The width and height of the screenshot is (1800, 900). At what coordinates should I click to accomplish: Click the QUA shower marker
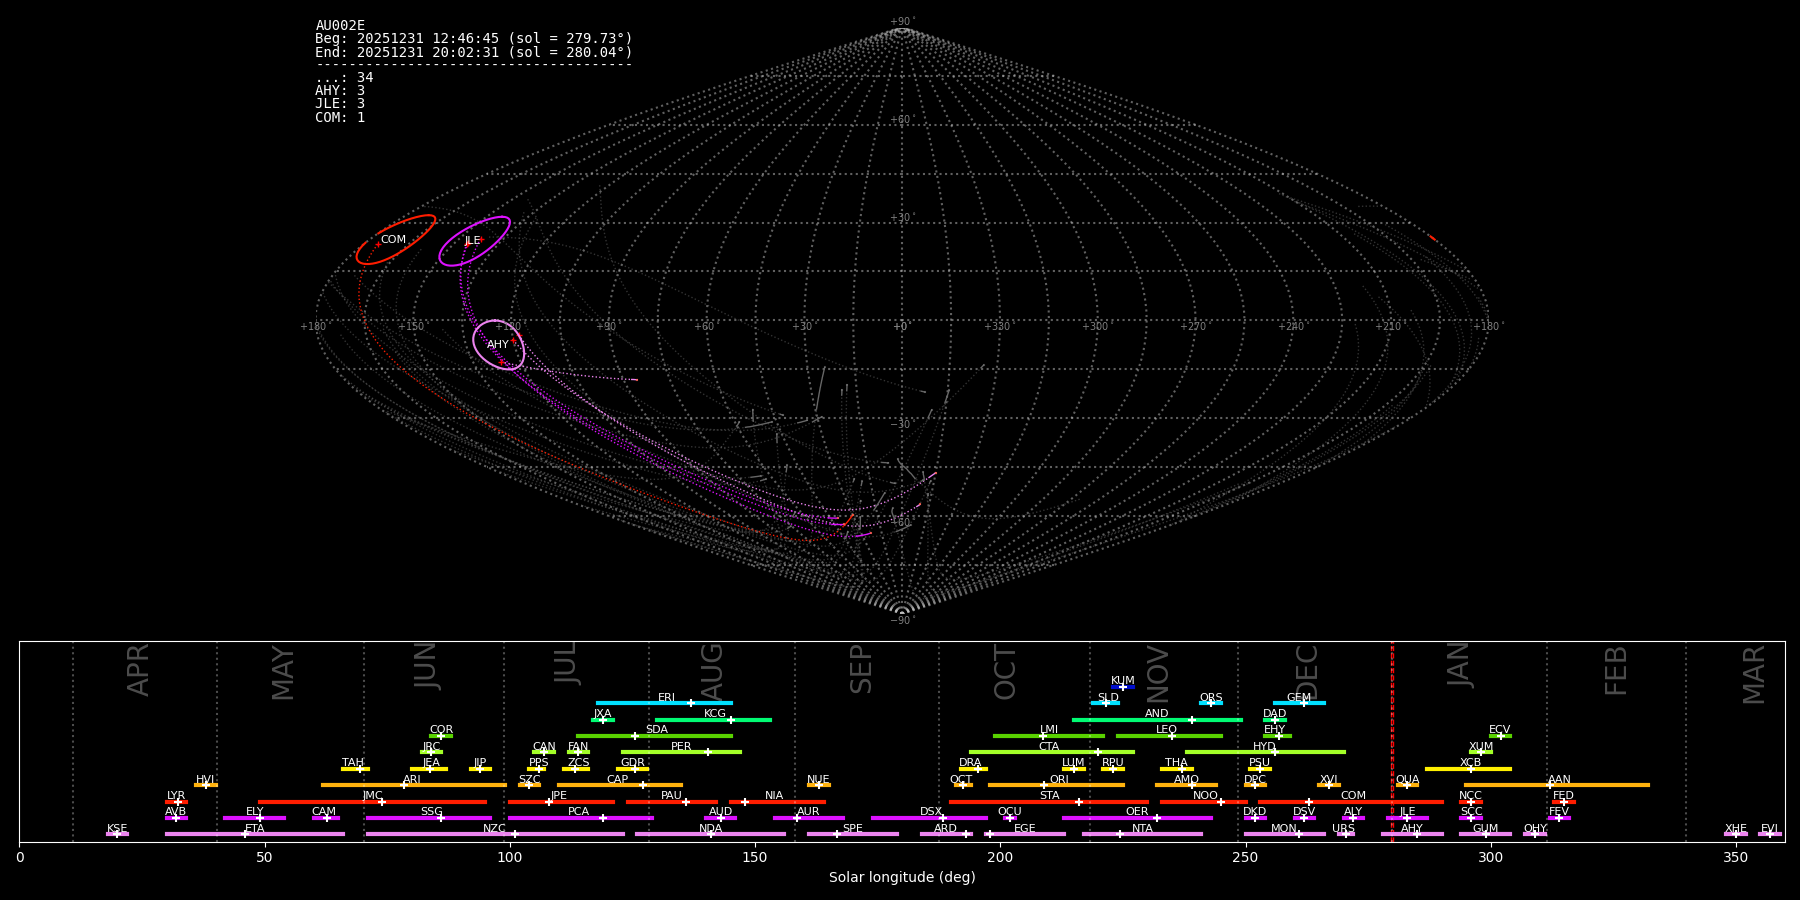coord(1407,785)
